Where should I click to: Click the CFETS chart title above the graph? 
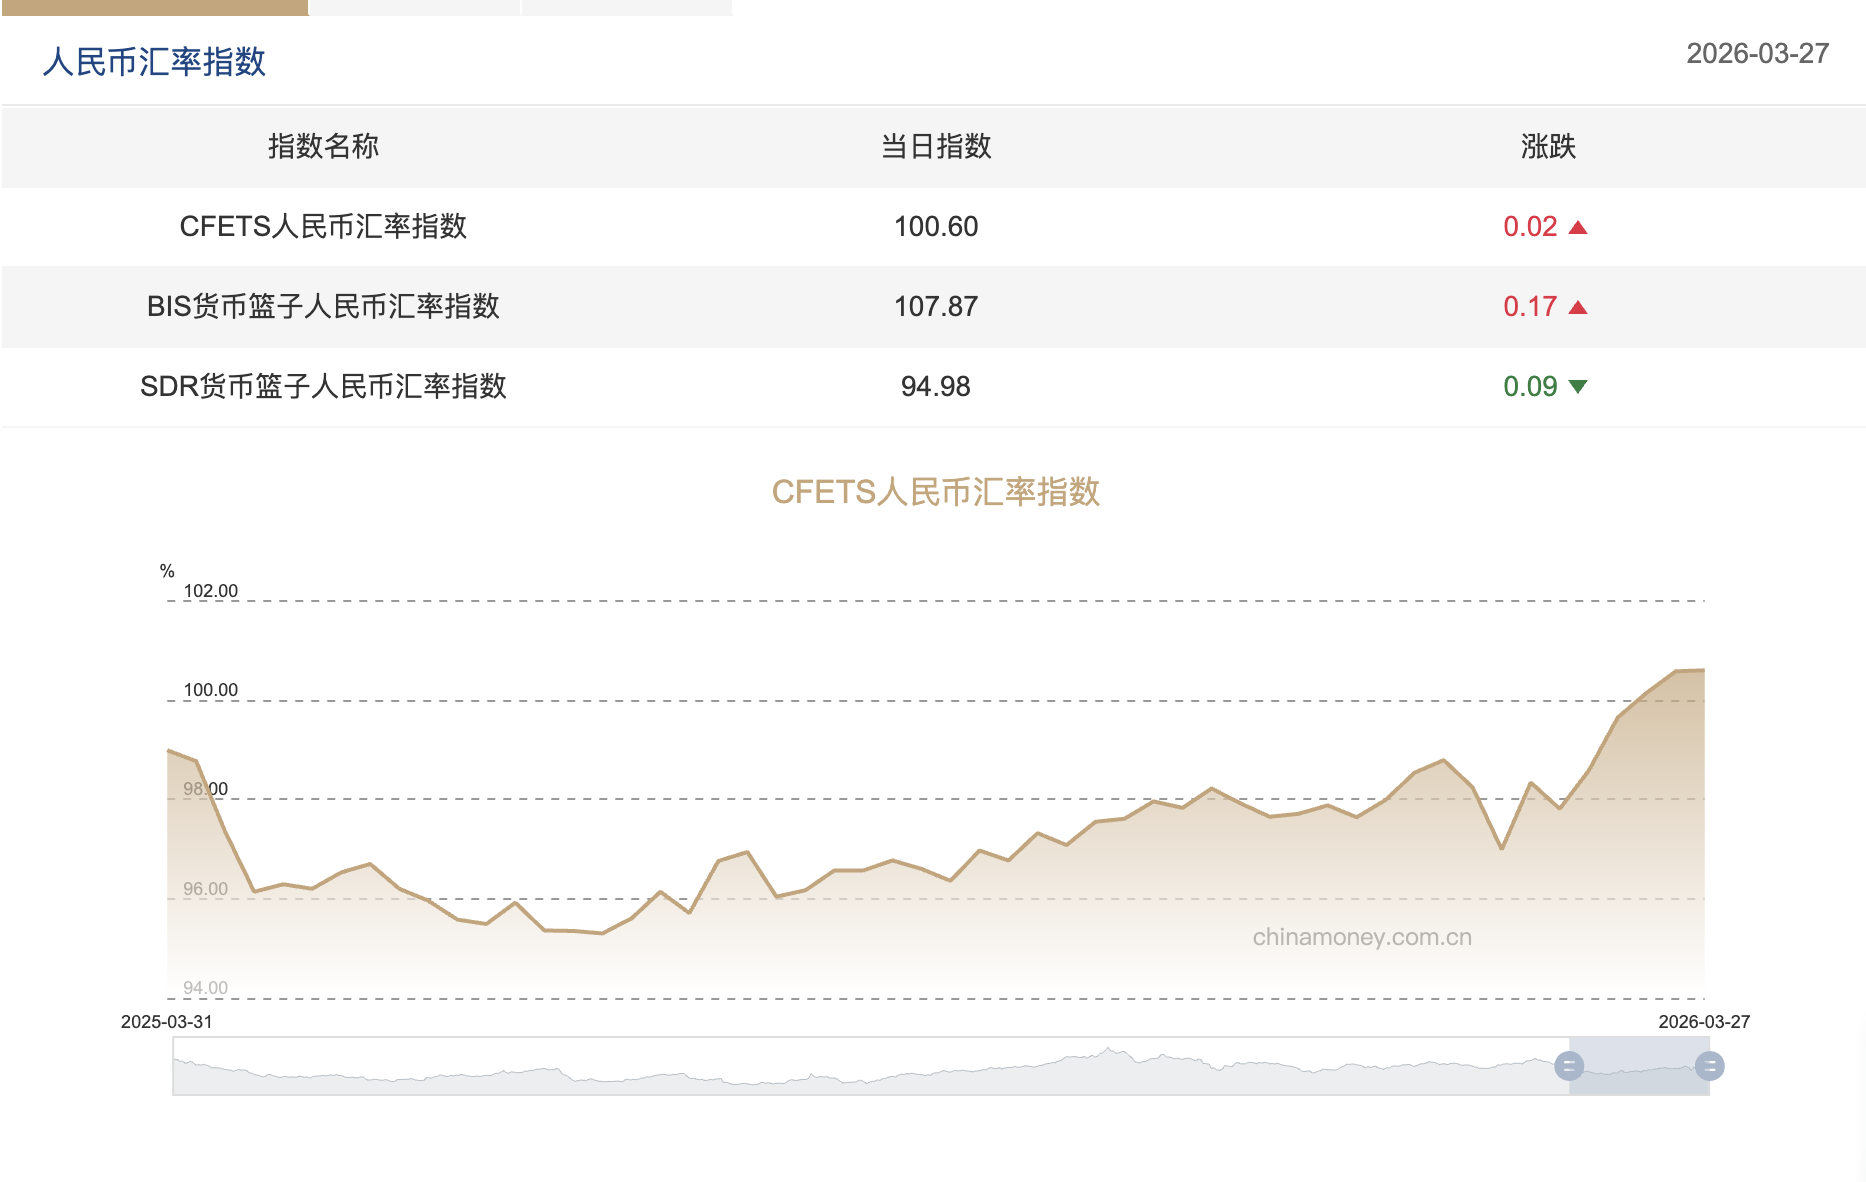click(x=937, y=493)
